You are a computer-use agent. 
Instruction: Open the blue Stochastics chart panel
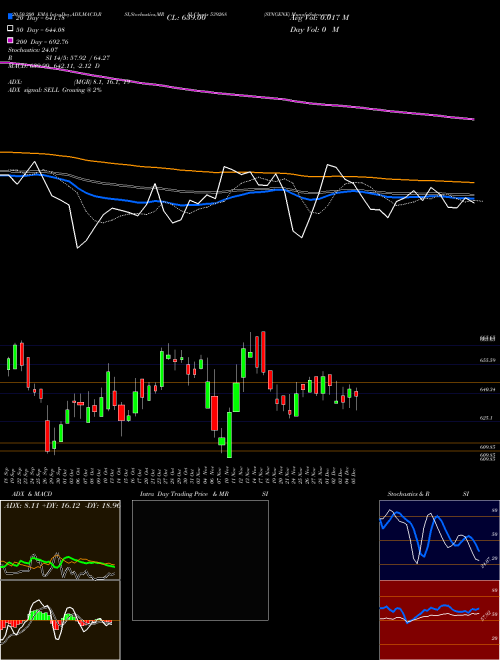coord(439,540)
